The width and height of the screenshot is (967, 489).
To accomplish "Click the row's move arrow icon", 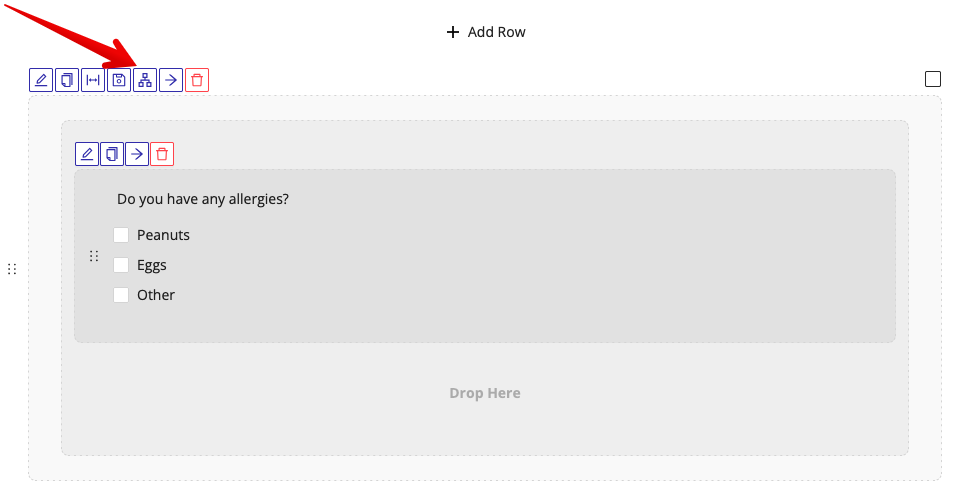I will 171,80.
